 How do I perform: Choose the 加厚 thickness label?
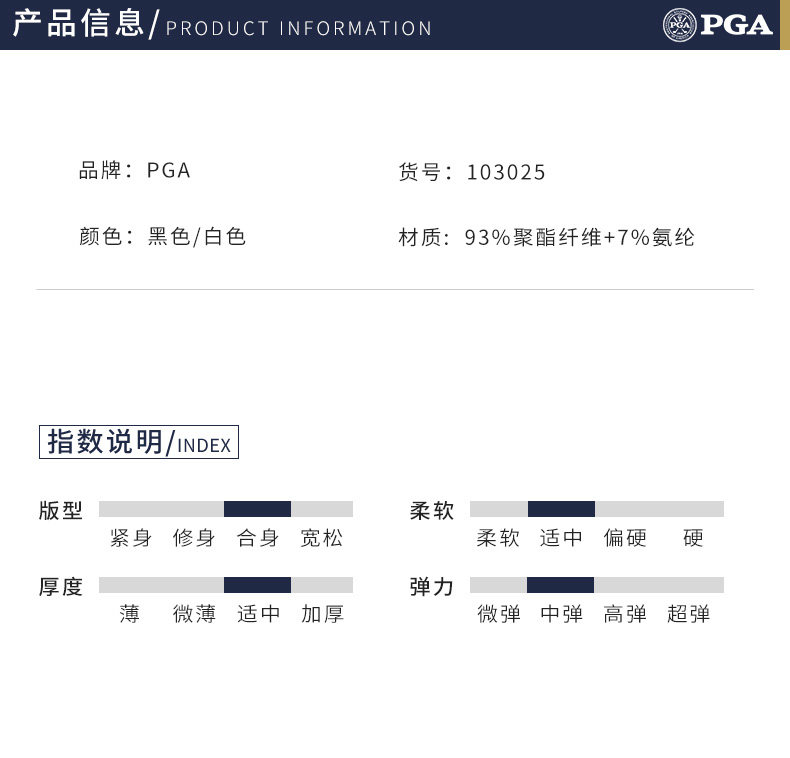click(322, 614)
